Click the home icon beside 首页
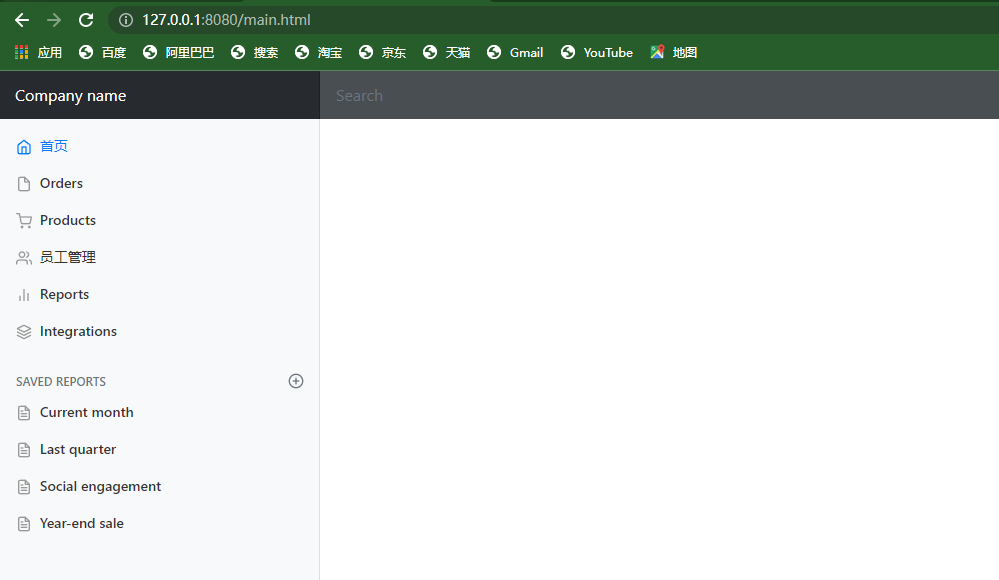The height and width of the screenshot is (580, 999). (x=24, y=147)
